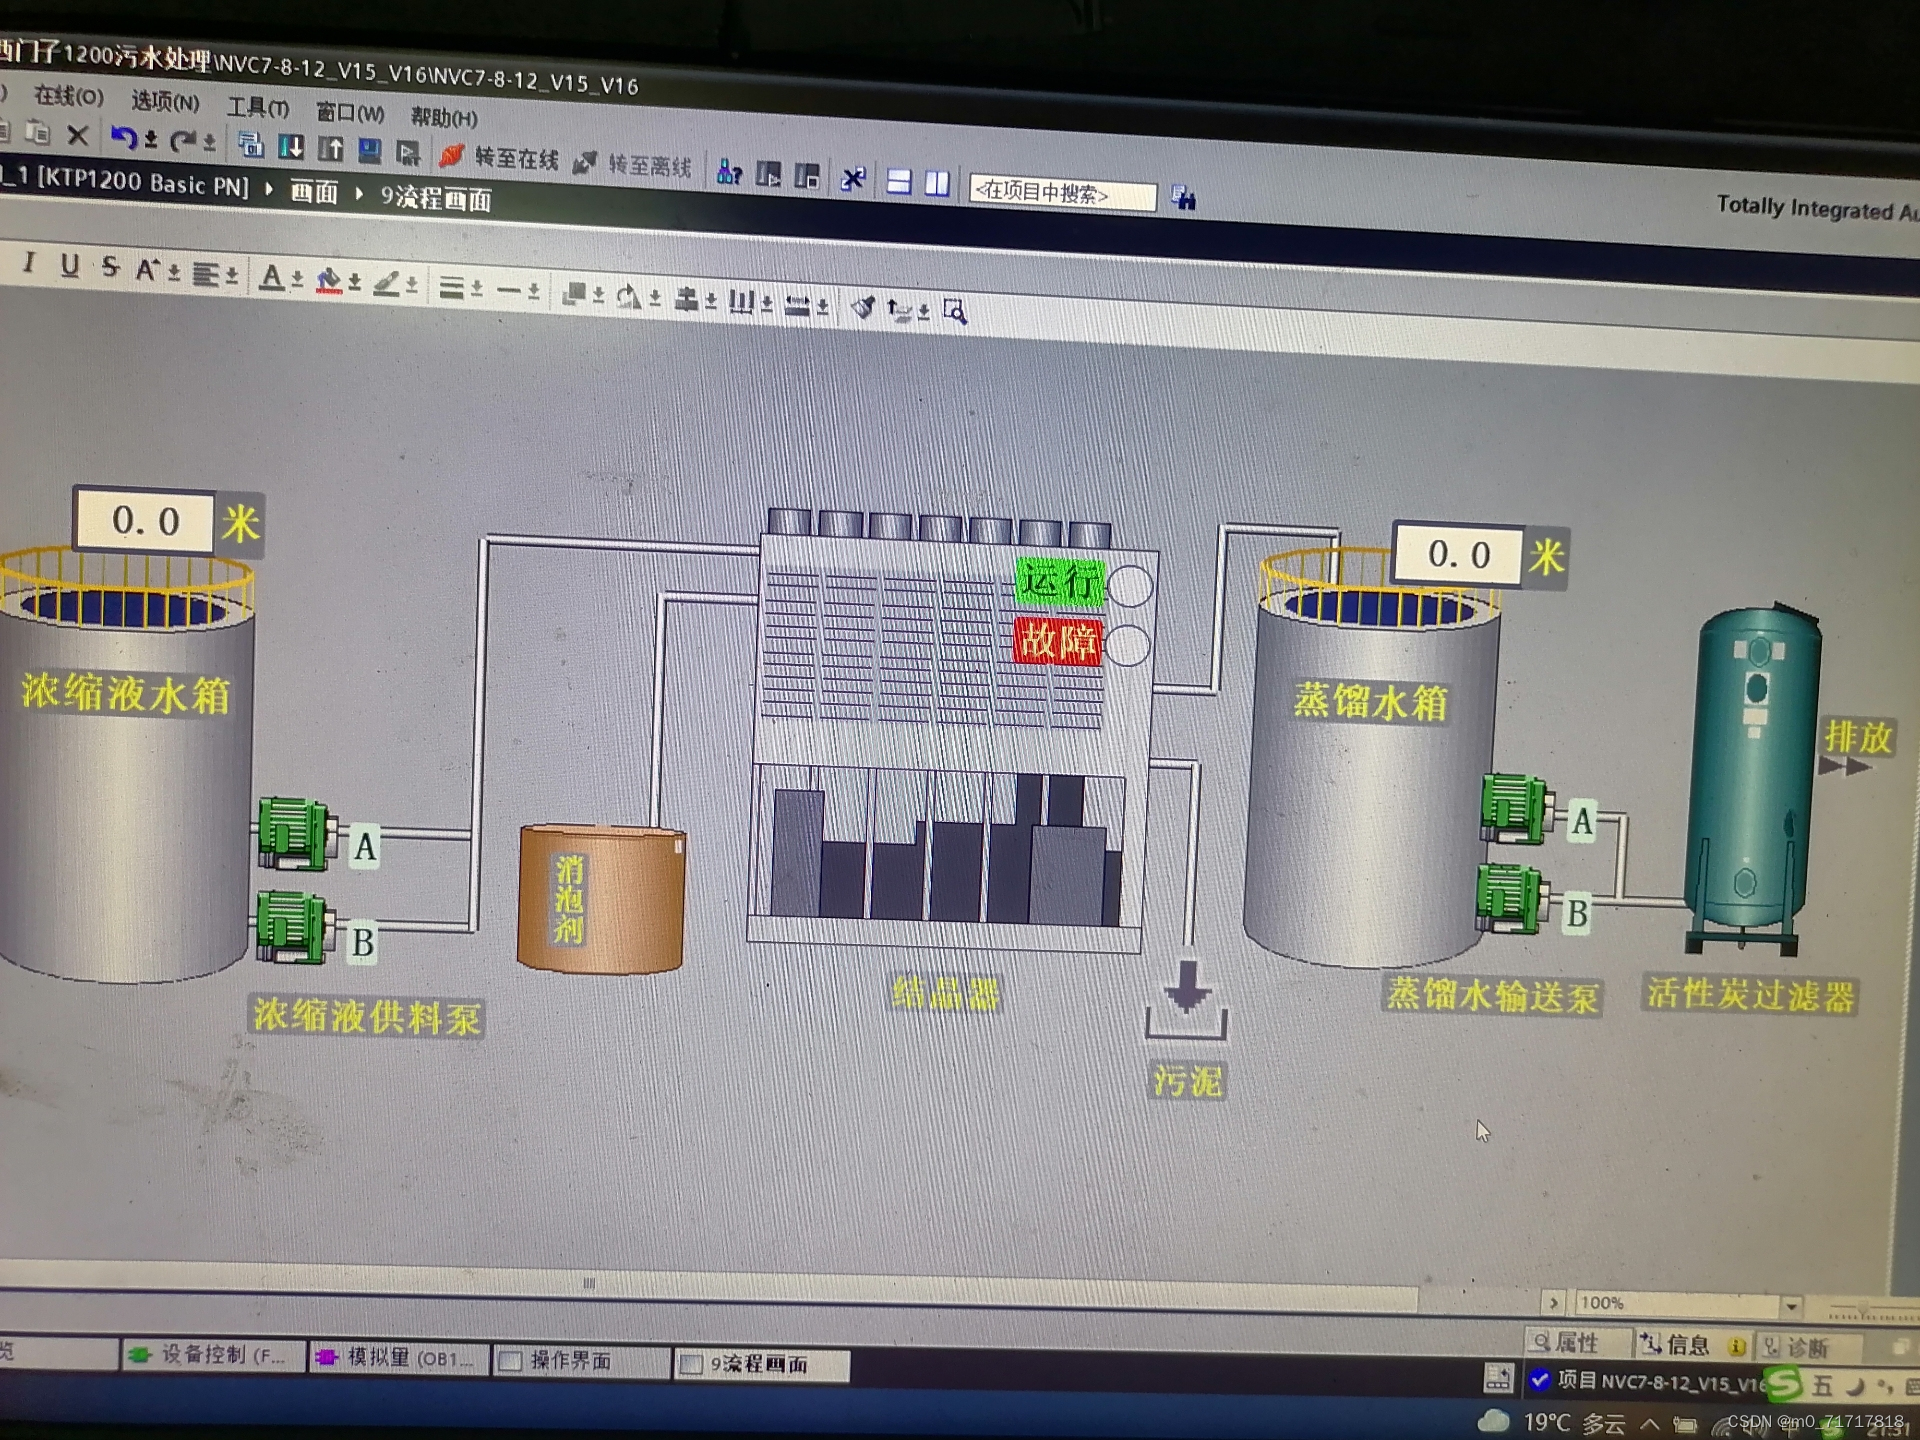Click the fill background color bucket
Screen dimensions: 1920x1440
click(x=329, y=280)
